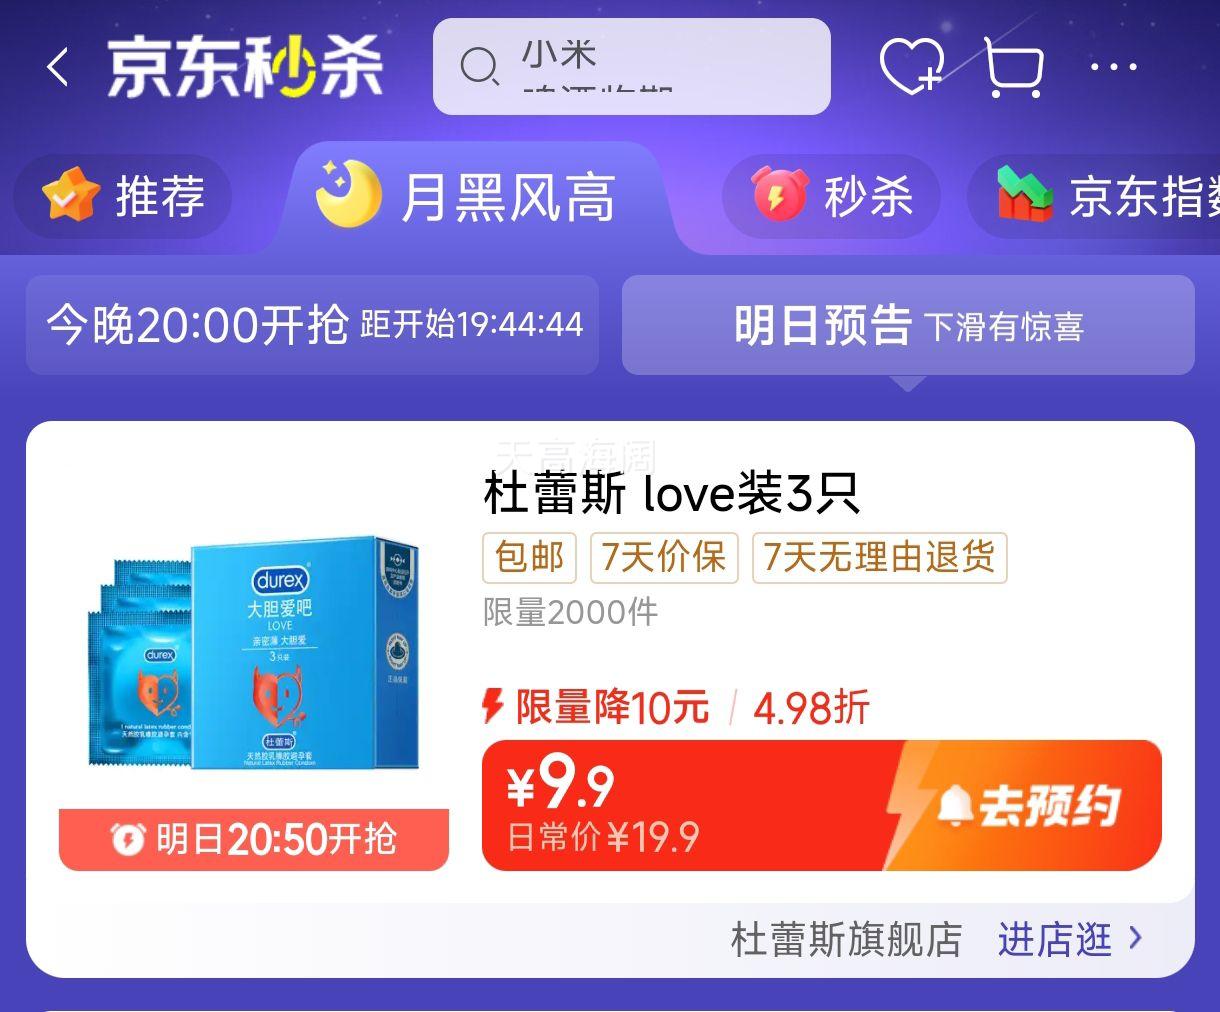Viewport: 1220px width, 1012px height.
Task: Click the 杜蕾斯 love装3只 product title
Action: click(x=671, y=493)
